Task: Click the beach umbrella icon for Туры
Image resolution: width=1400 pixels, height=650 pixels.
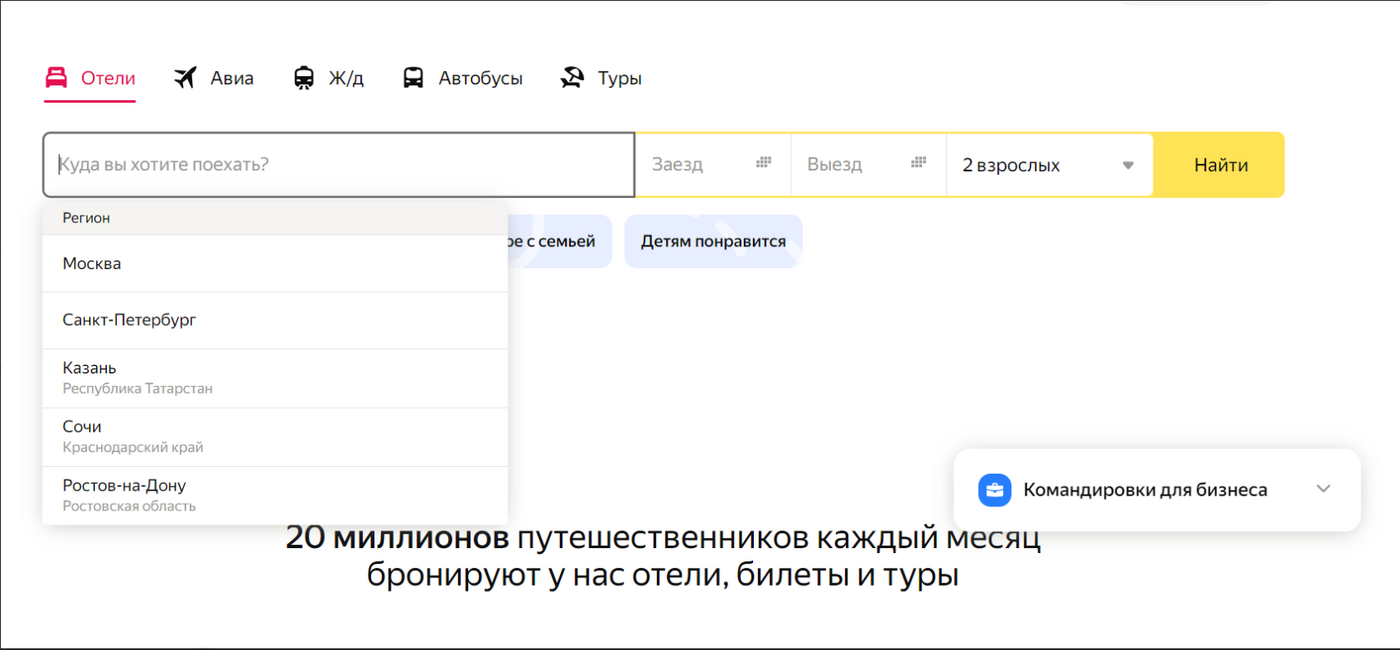Action: click(572, 77)
